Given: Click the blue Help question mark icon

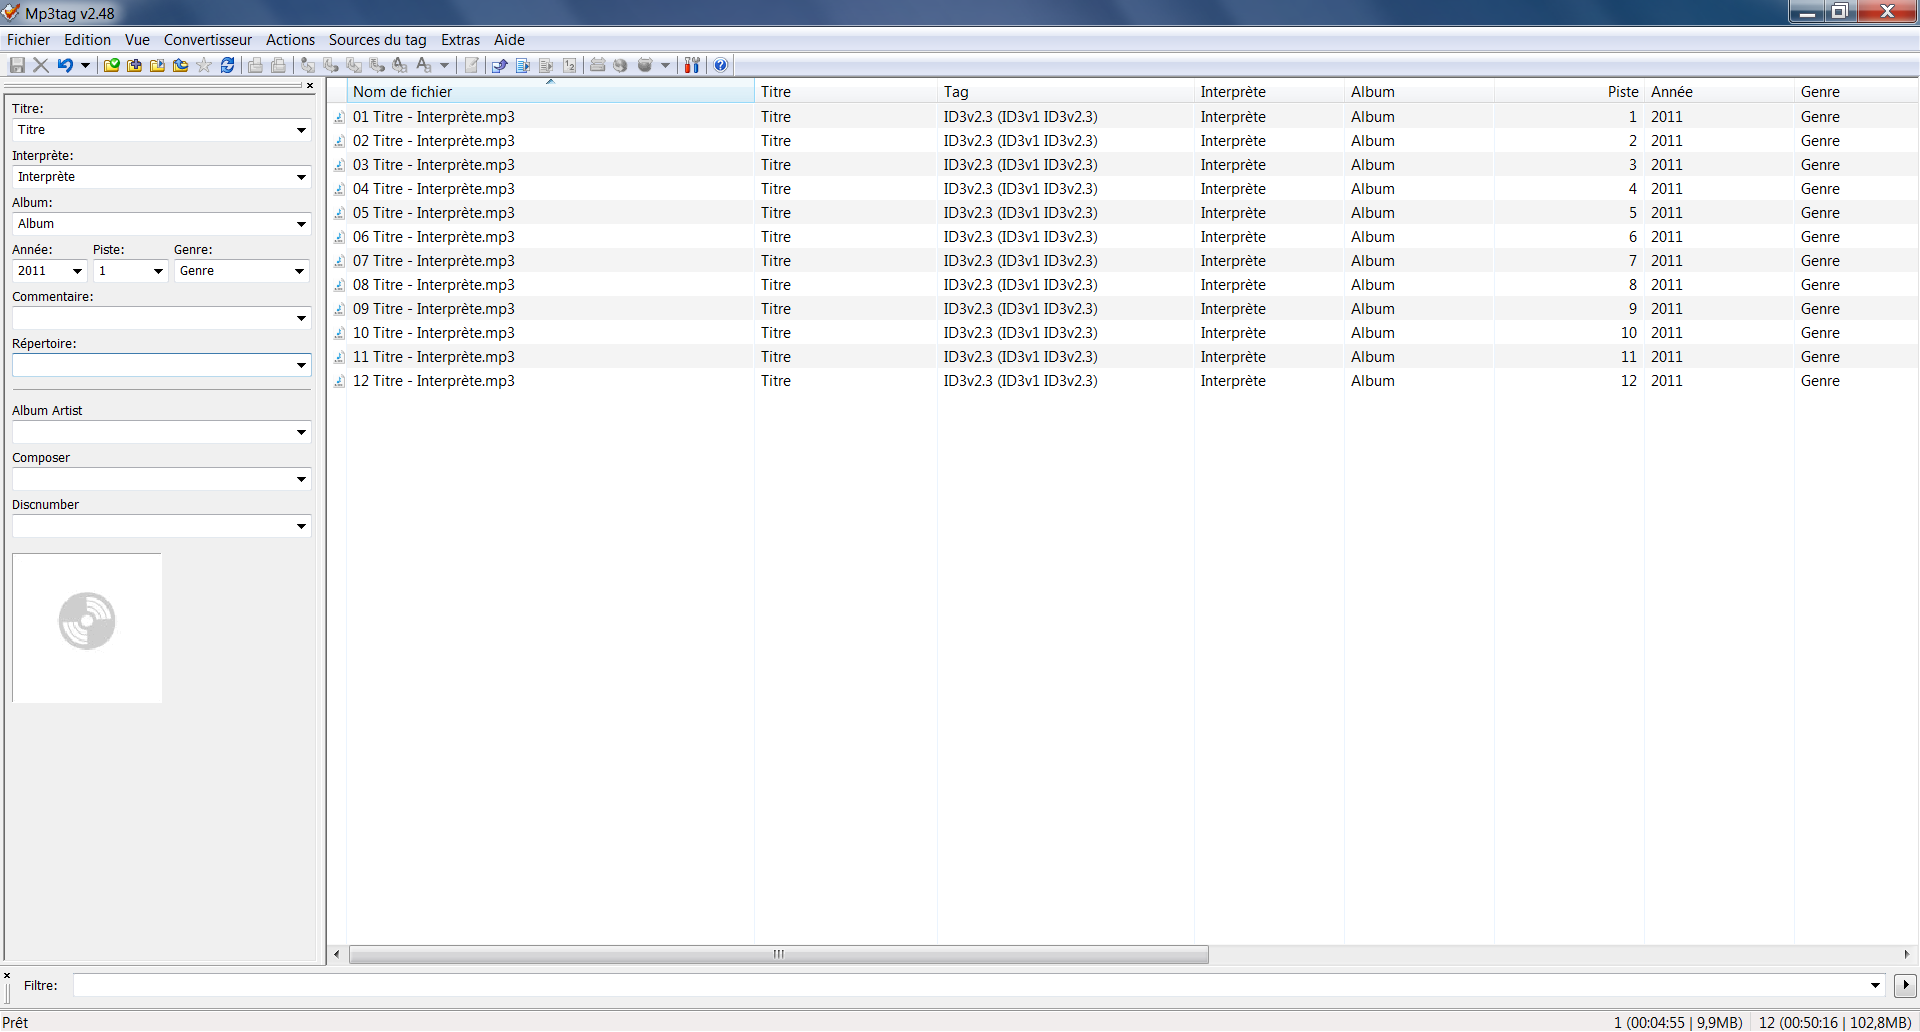Looking at the screenshot, I should [721, 65].
